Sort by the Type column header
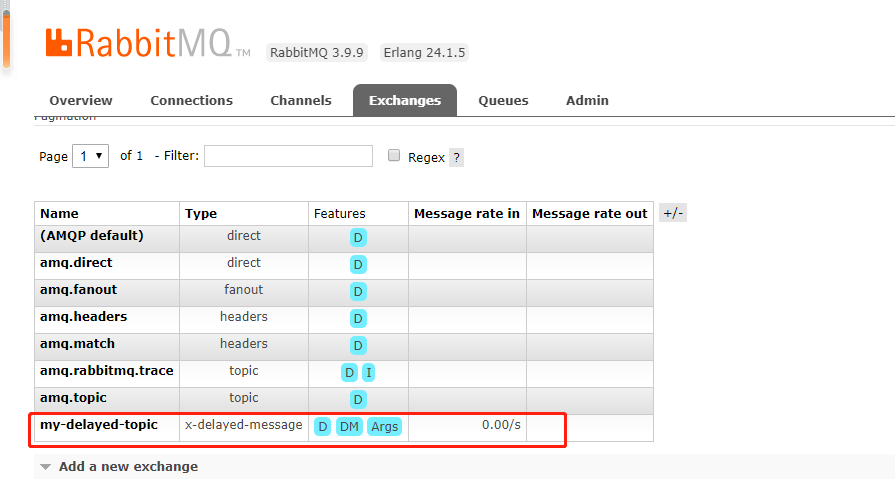Screen dimensions: 895x487 coord(200,214)
